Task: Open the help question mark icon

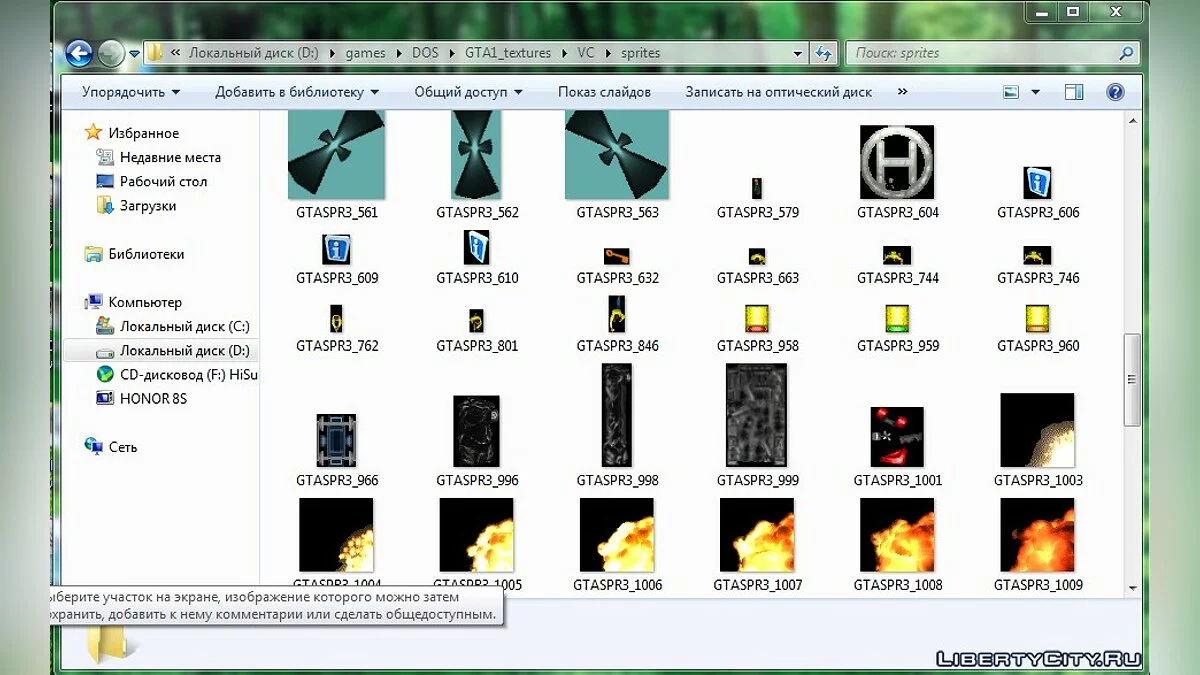Action: pos(1115,92)
